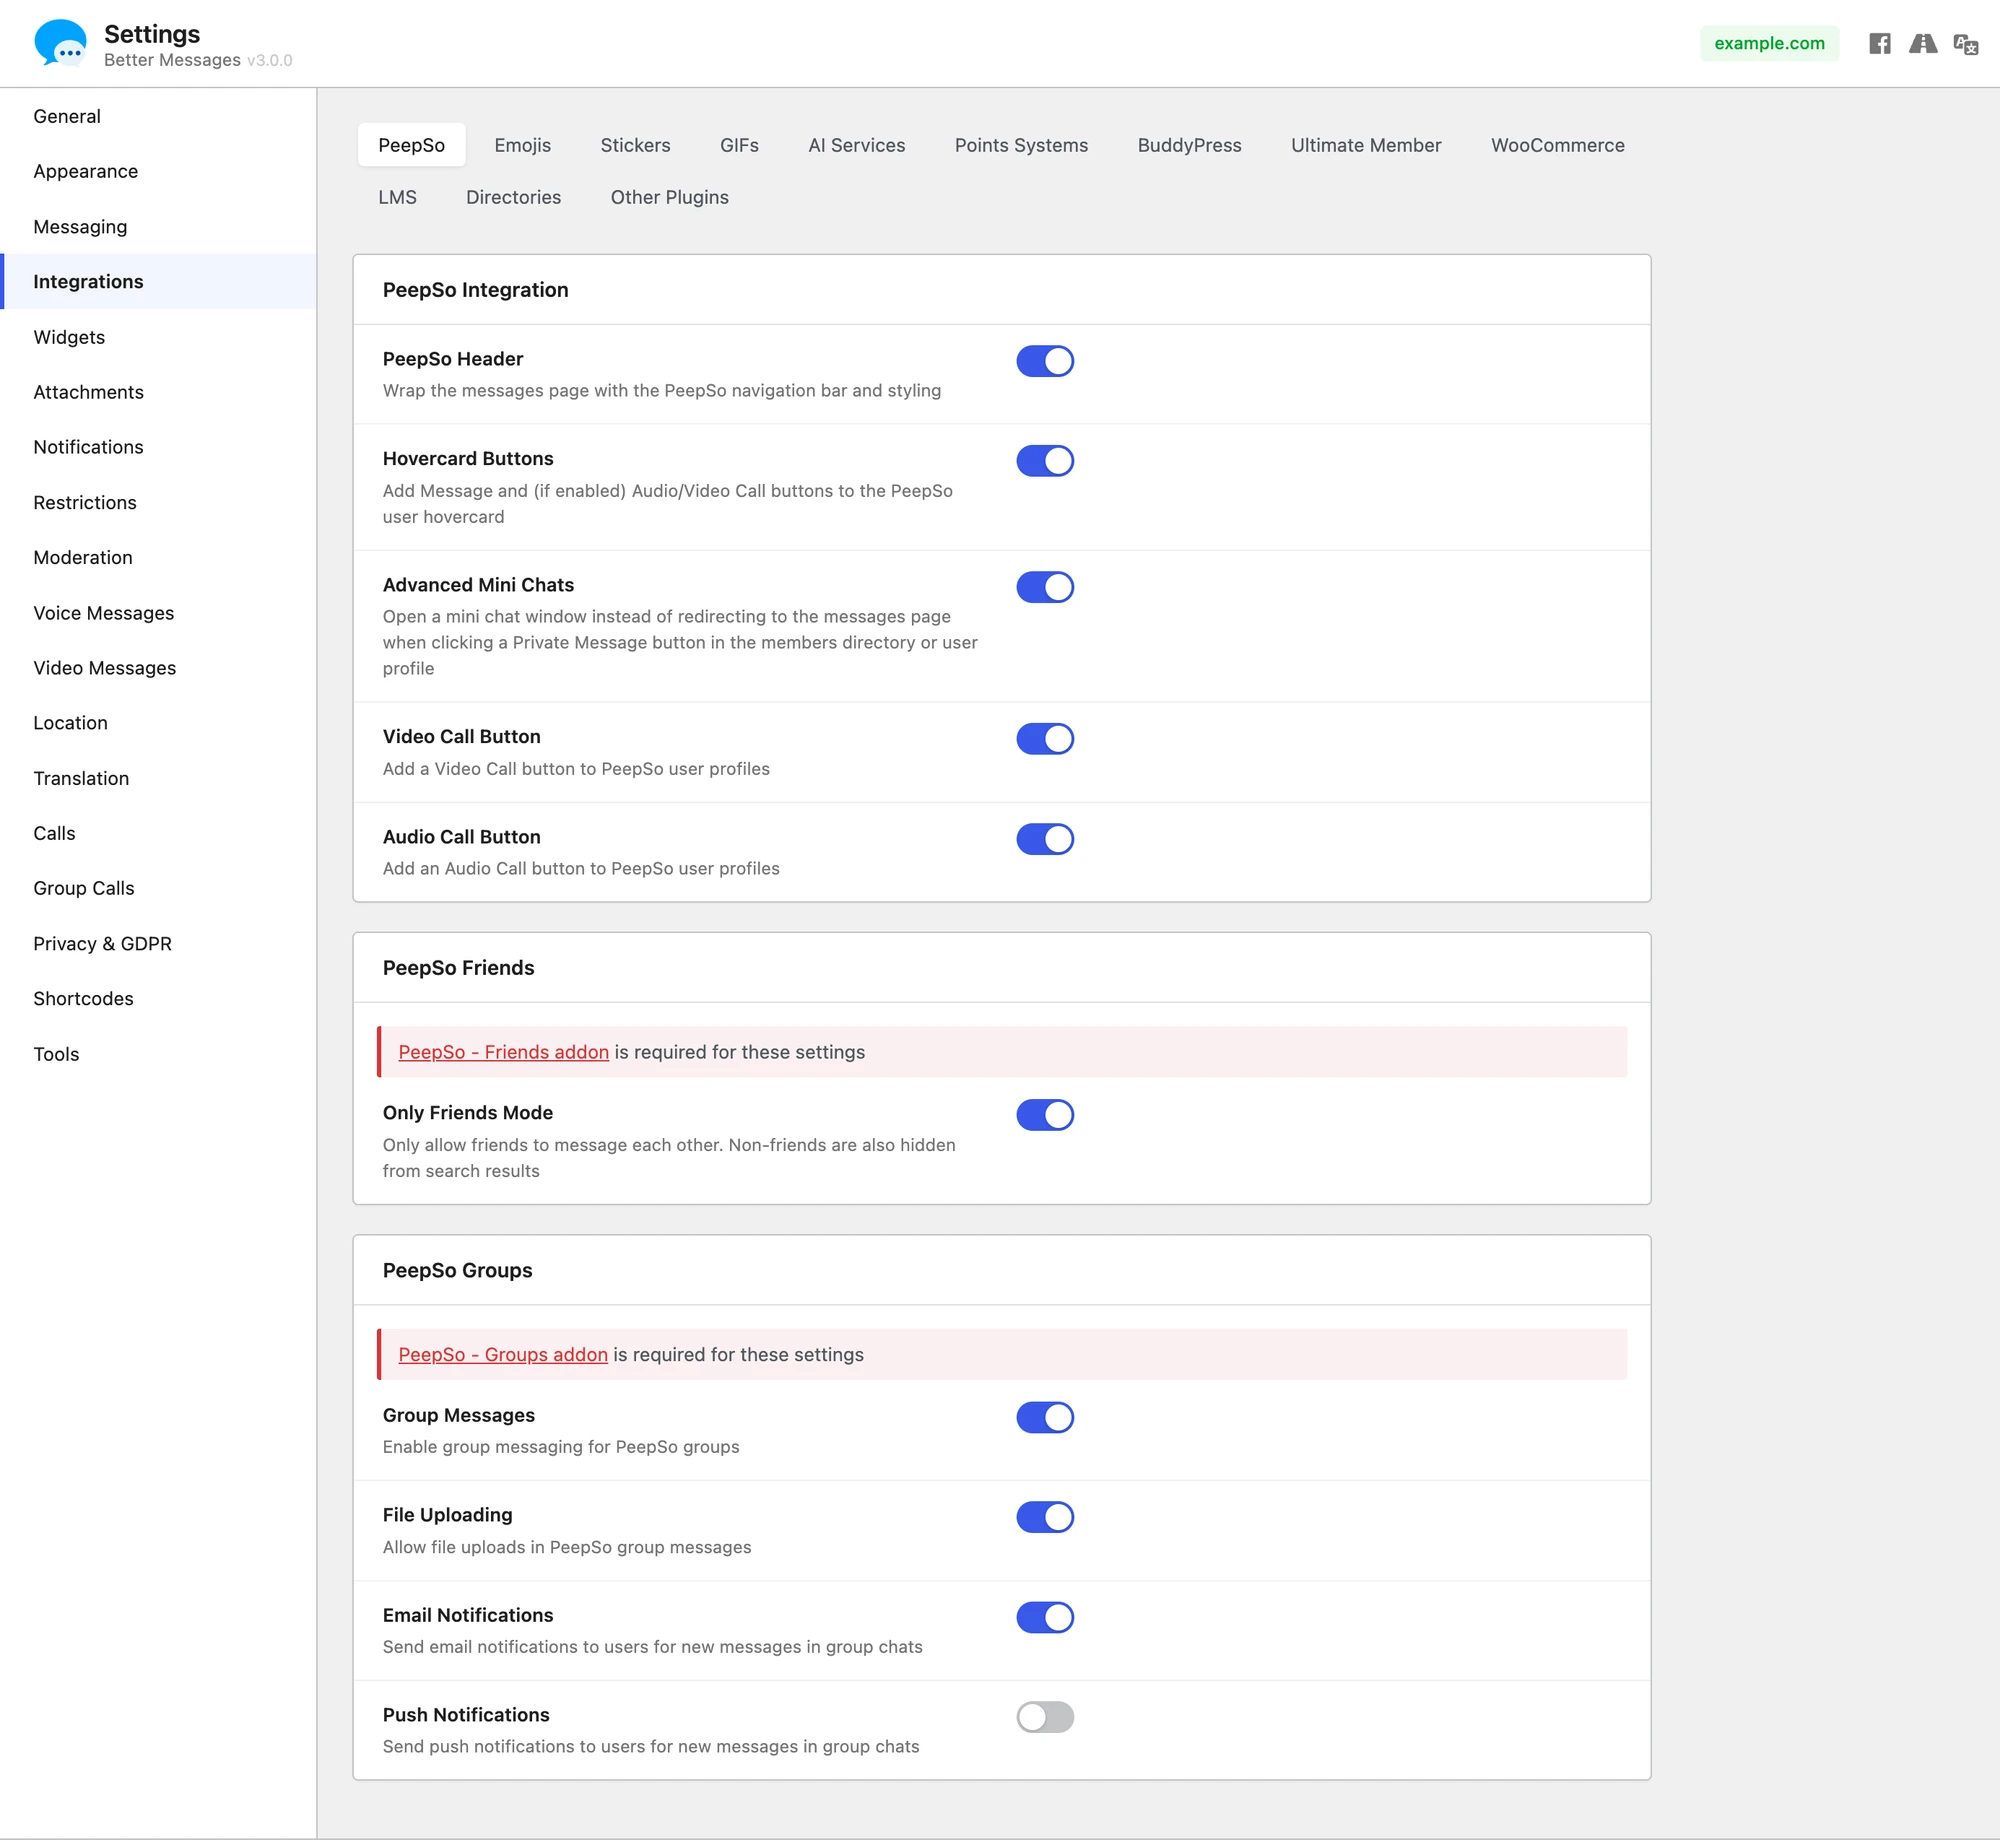
Task: Go to Points Systems tab
Action: pos(1021,145)
